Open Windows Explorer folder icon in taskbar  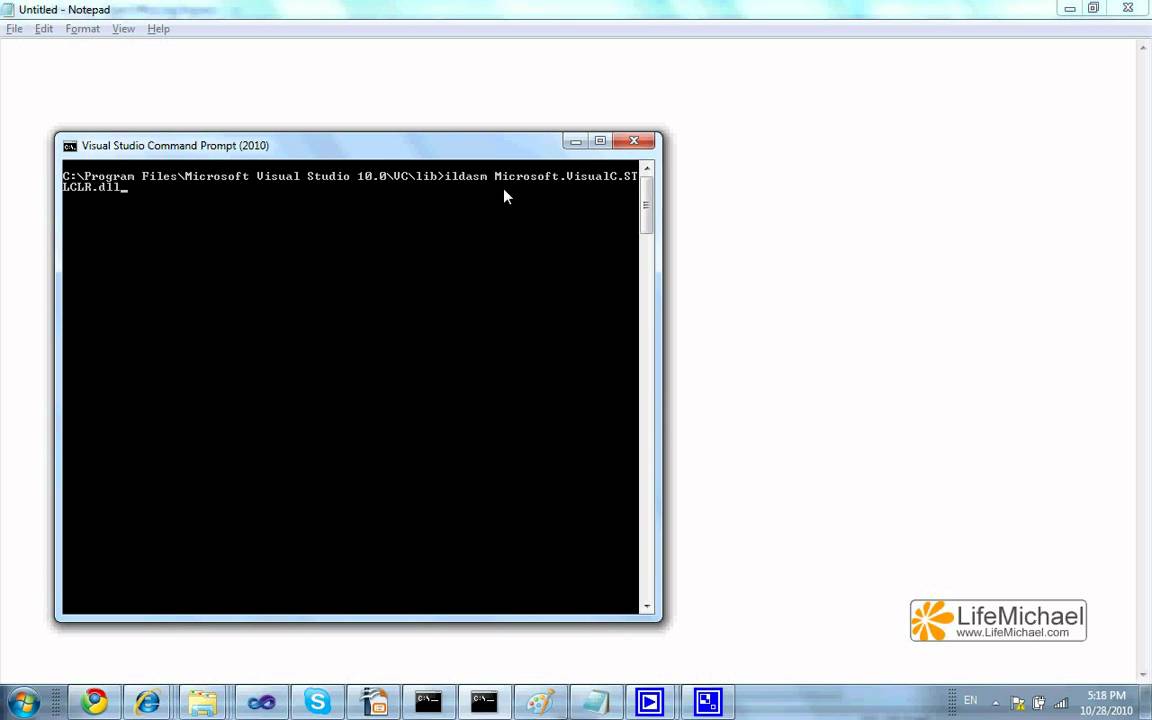203,702
